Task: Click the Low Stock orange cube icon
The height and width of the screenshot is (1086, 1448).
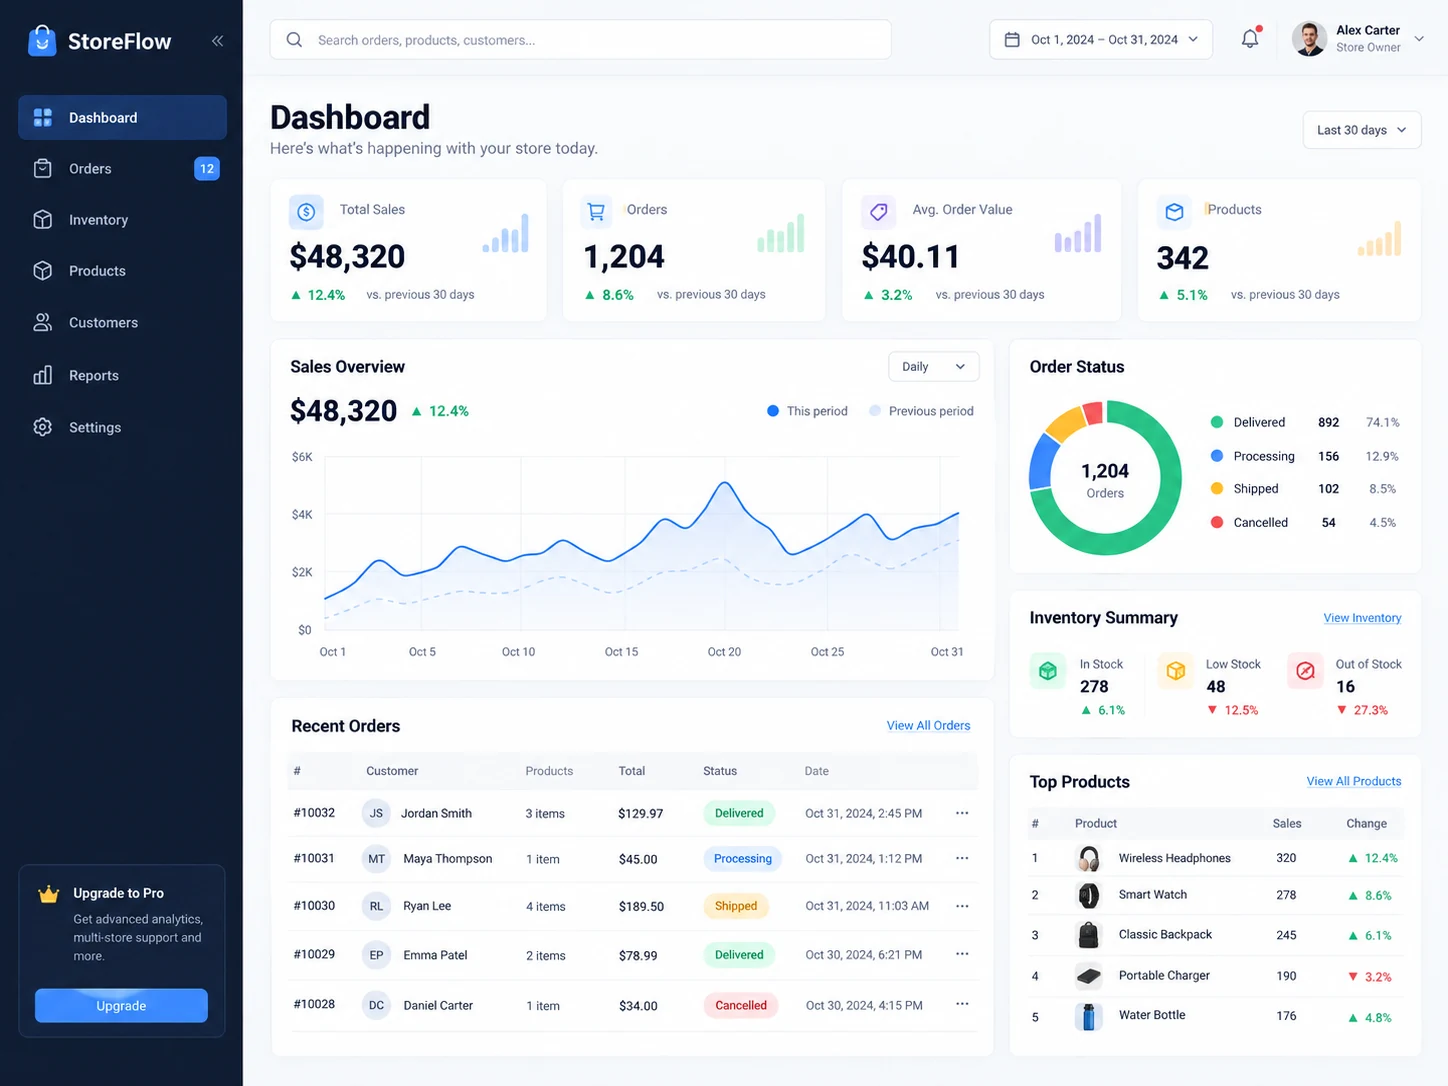Action: coord(1176,671)
